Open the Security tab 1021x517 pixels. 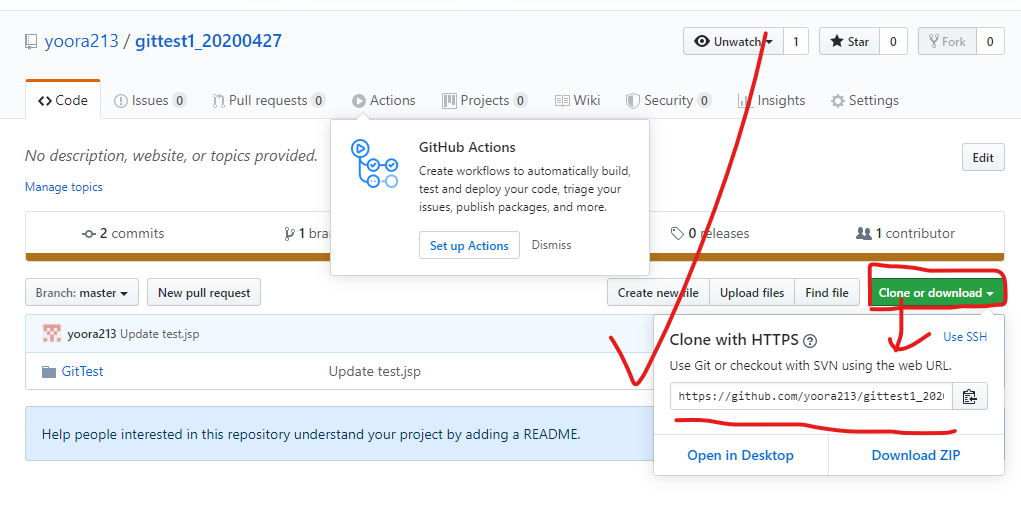667,100
